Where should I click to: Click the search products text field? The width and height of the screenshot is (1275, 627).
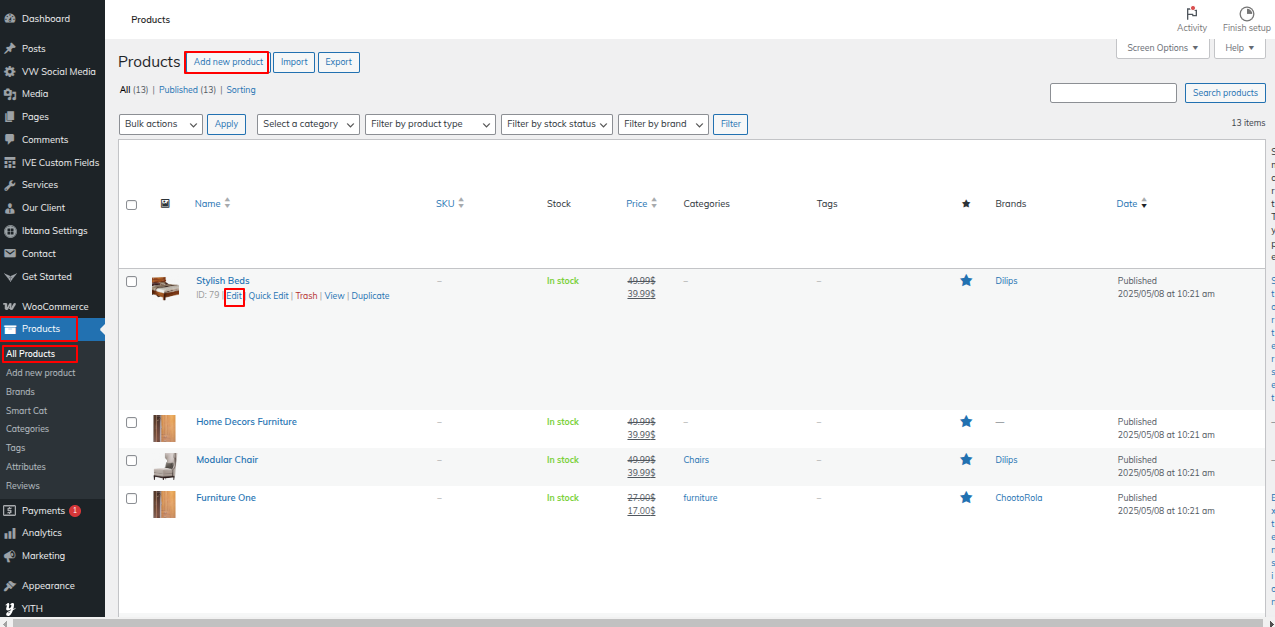point(1113,93)
